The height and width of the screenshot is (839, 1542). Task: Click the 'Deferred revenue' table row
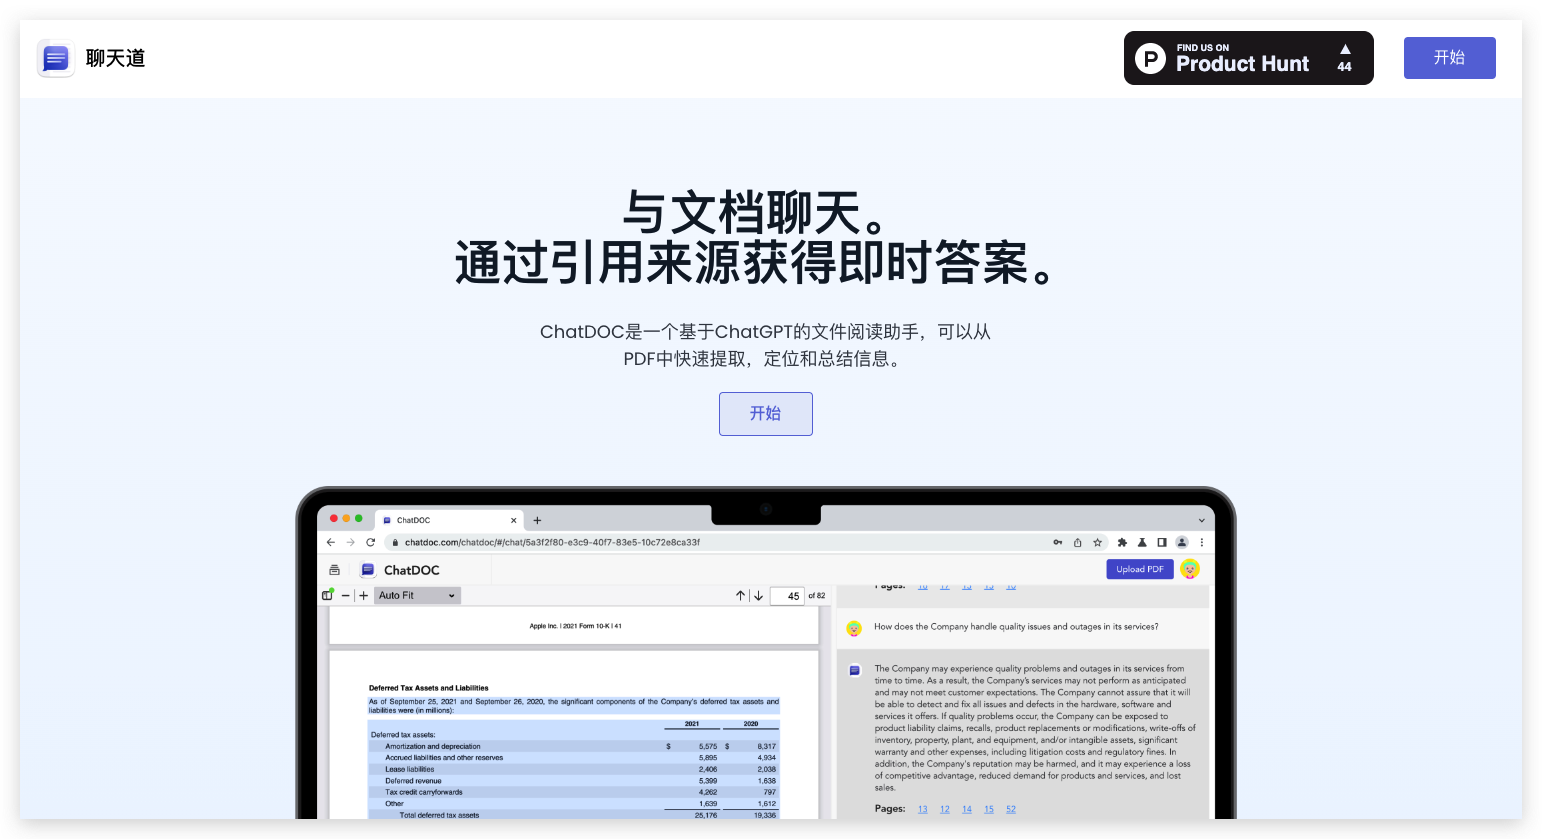click(x=573, y=781)
